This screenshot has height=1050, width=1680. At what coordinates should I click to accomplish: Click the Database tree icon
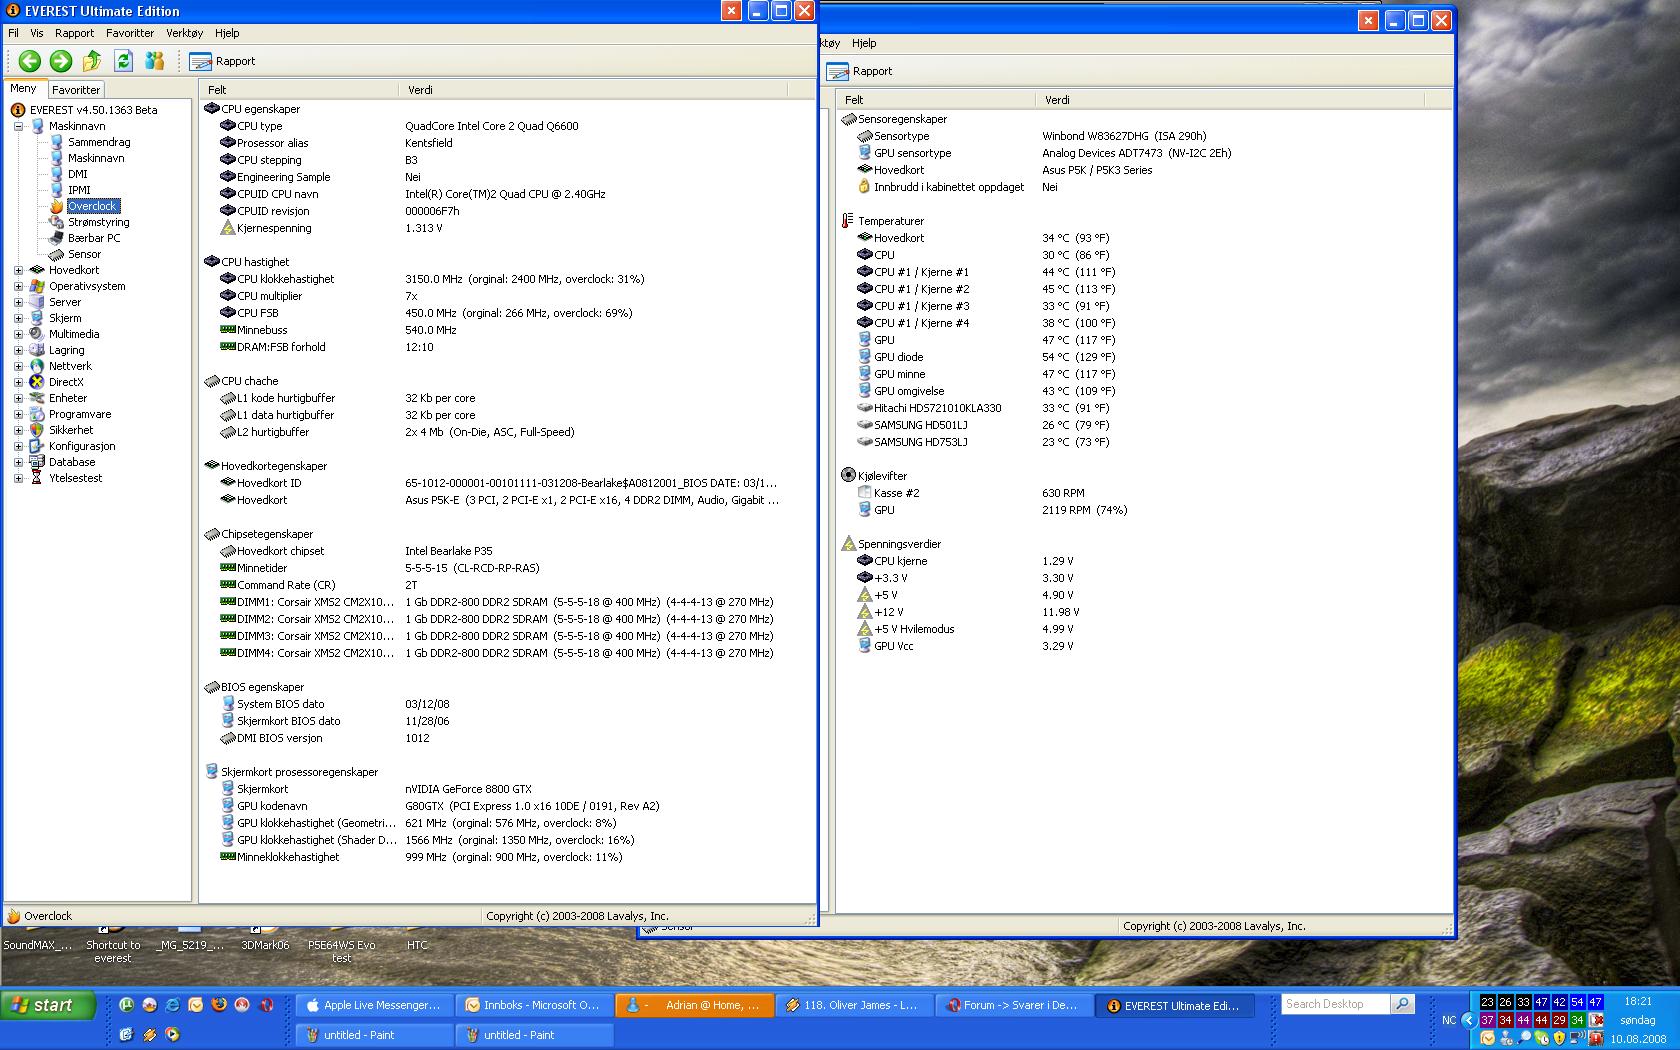coord(37,462)
